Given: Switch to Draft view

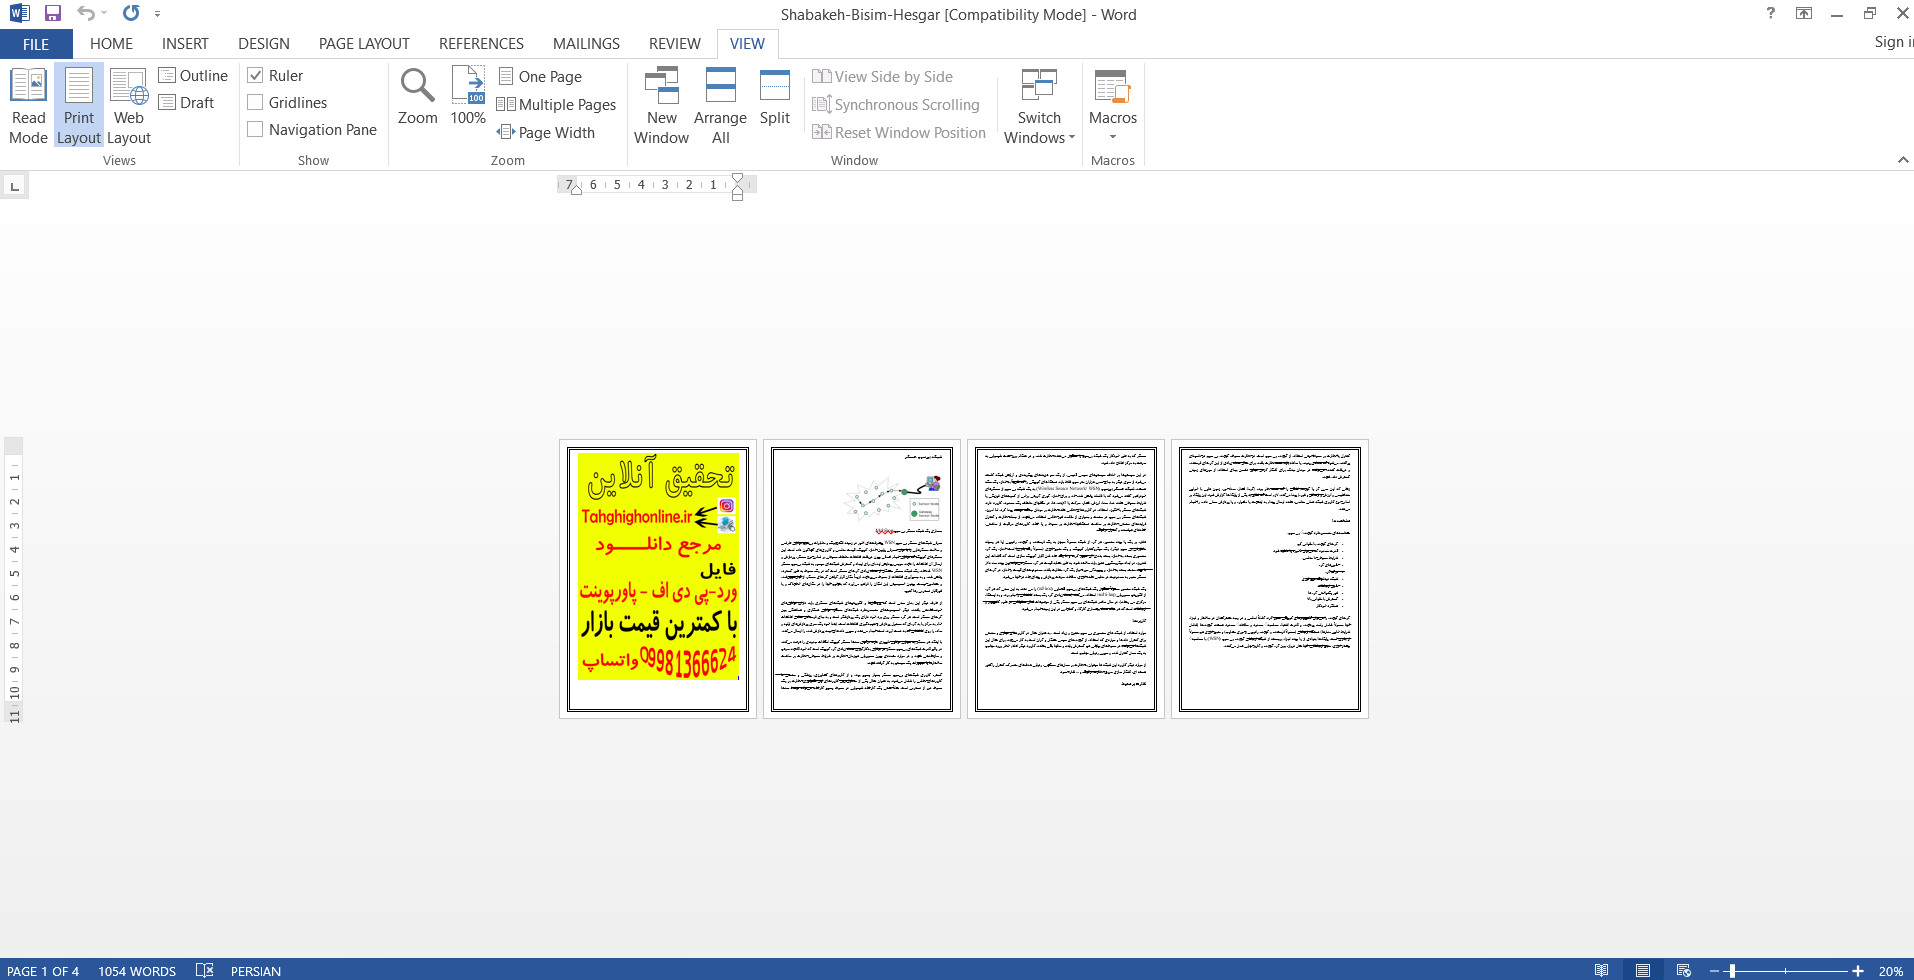Looking at the screenshot, I should (x=187, y=102).
